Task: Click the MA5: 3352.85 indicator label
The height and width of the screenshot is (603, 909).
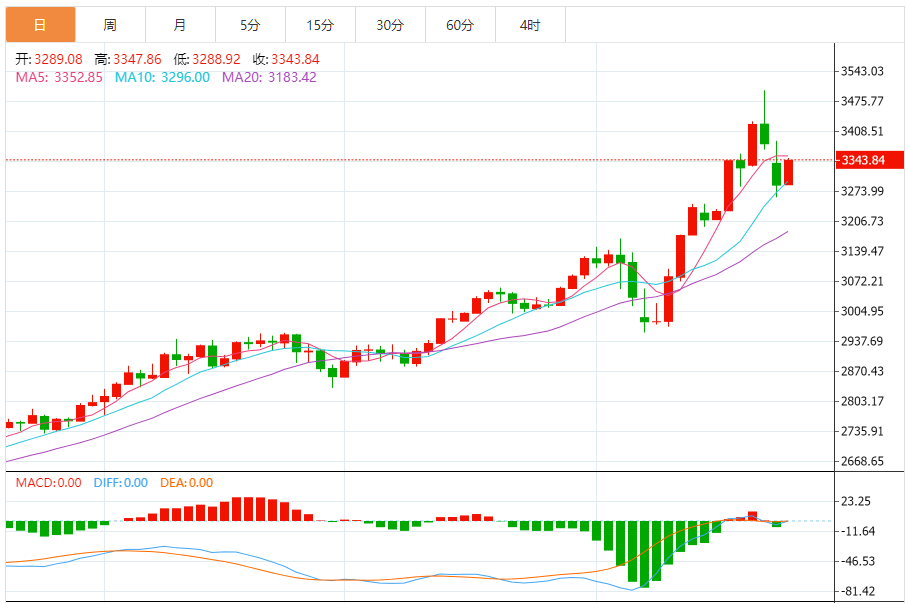Action: click(59, 77)
